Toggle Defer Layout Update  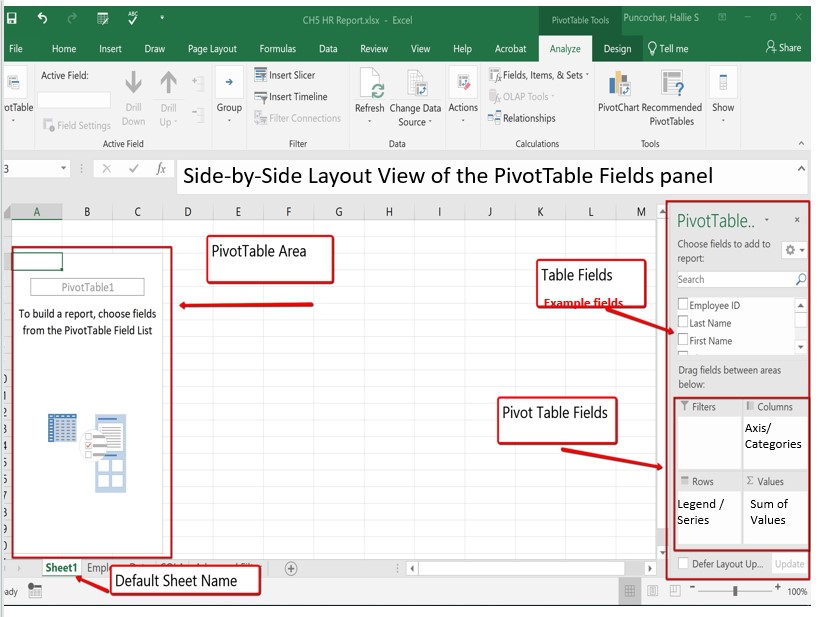click(682, 563)
